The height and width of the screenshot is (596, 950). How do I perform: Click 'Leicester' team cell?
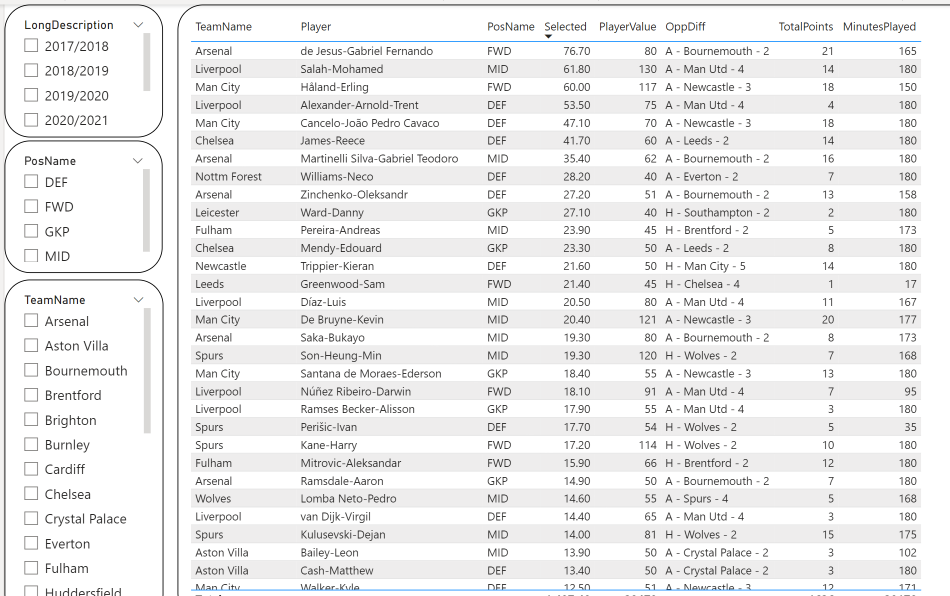pyautogui.click(x=217, y=213)
